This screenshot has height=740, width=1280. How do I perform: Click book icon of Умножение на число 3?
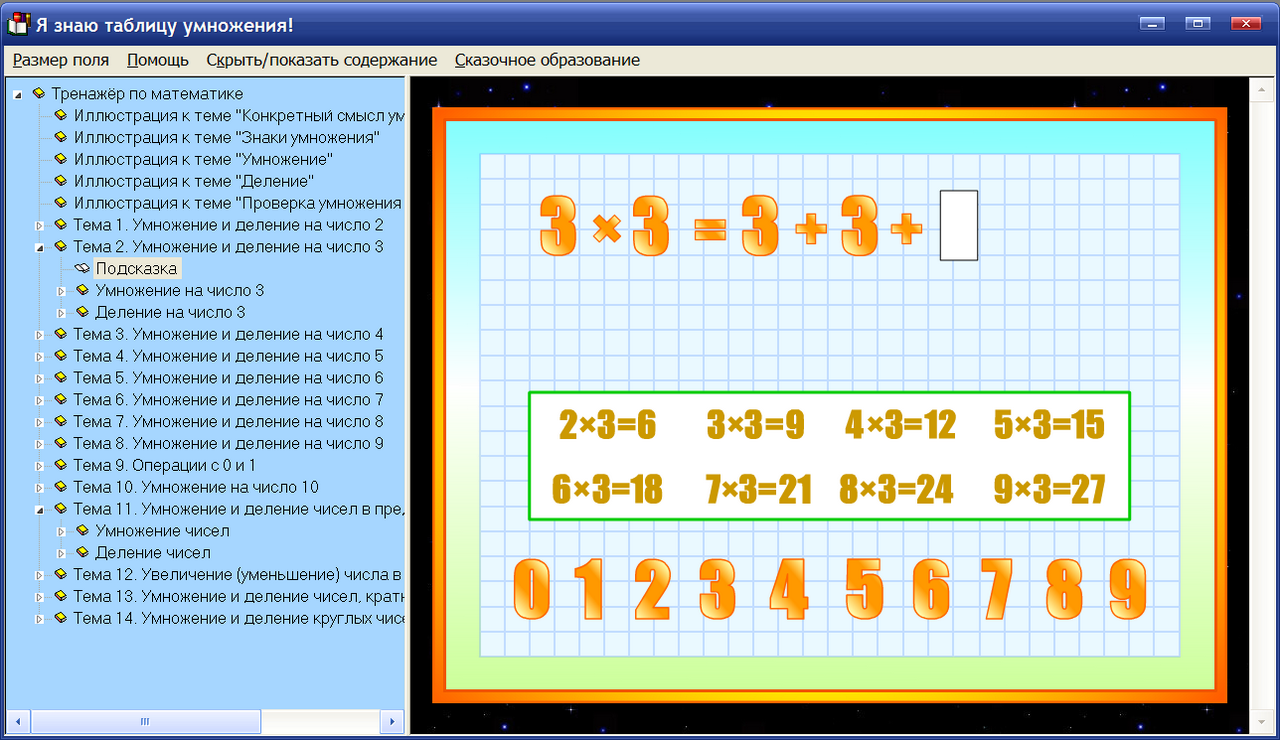pos(83,290)
